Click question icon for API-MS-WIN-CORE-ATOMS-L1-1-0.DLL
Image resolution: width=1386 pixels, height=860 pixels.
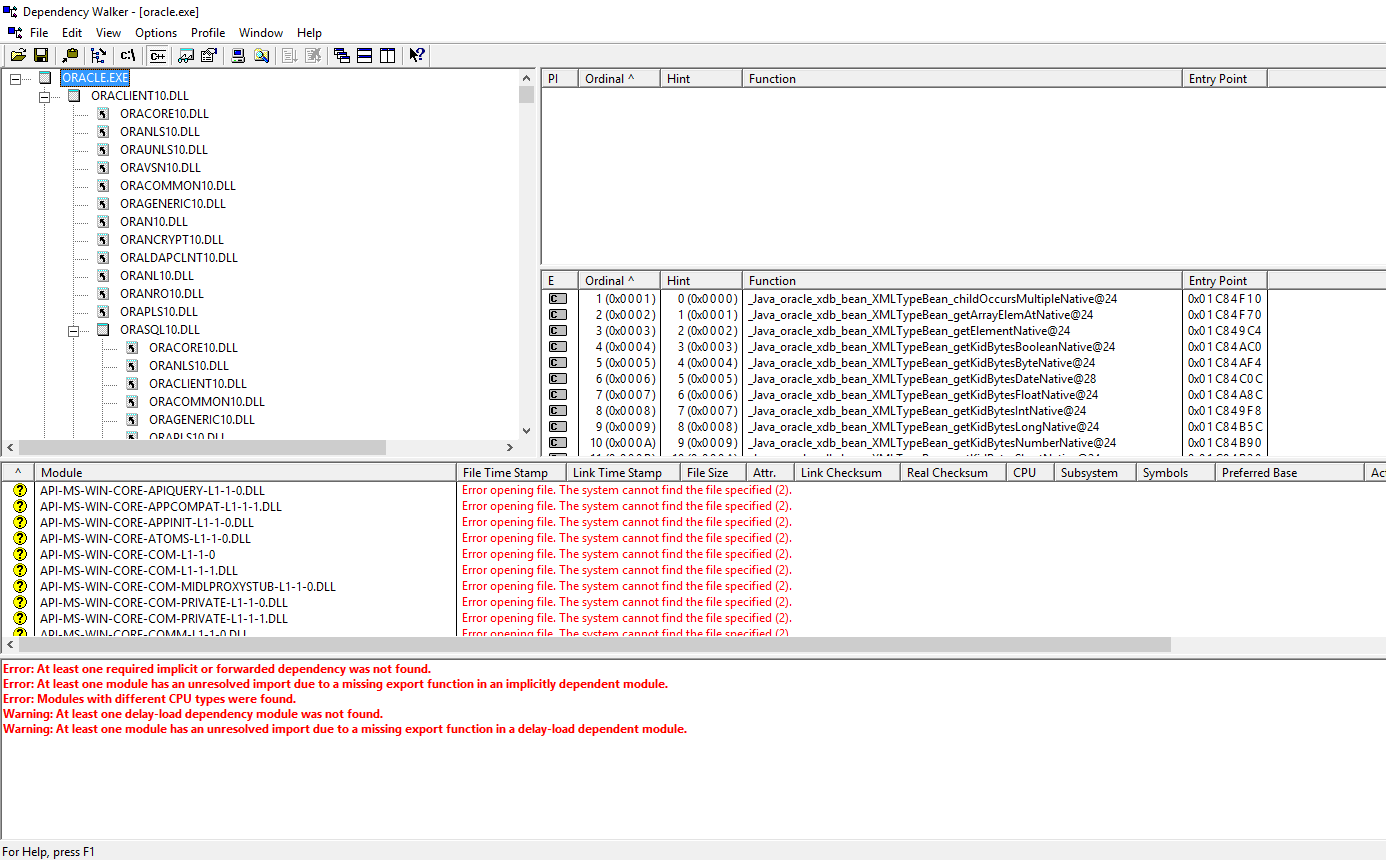[19, 539]
